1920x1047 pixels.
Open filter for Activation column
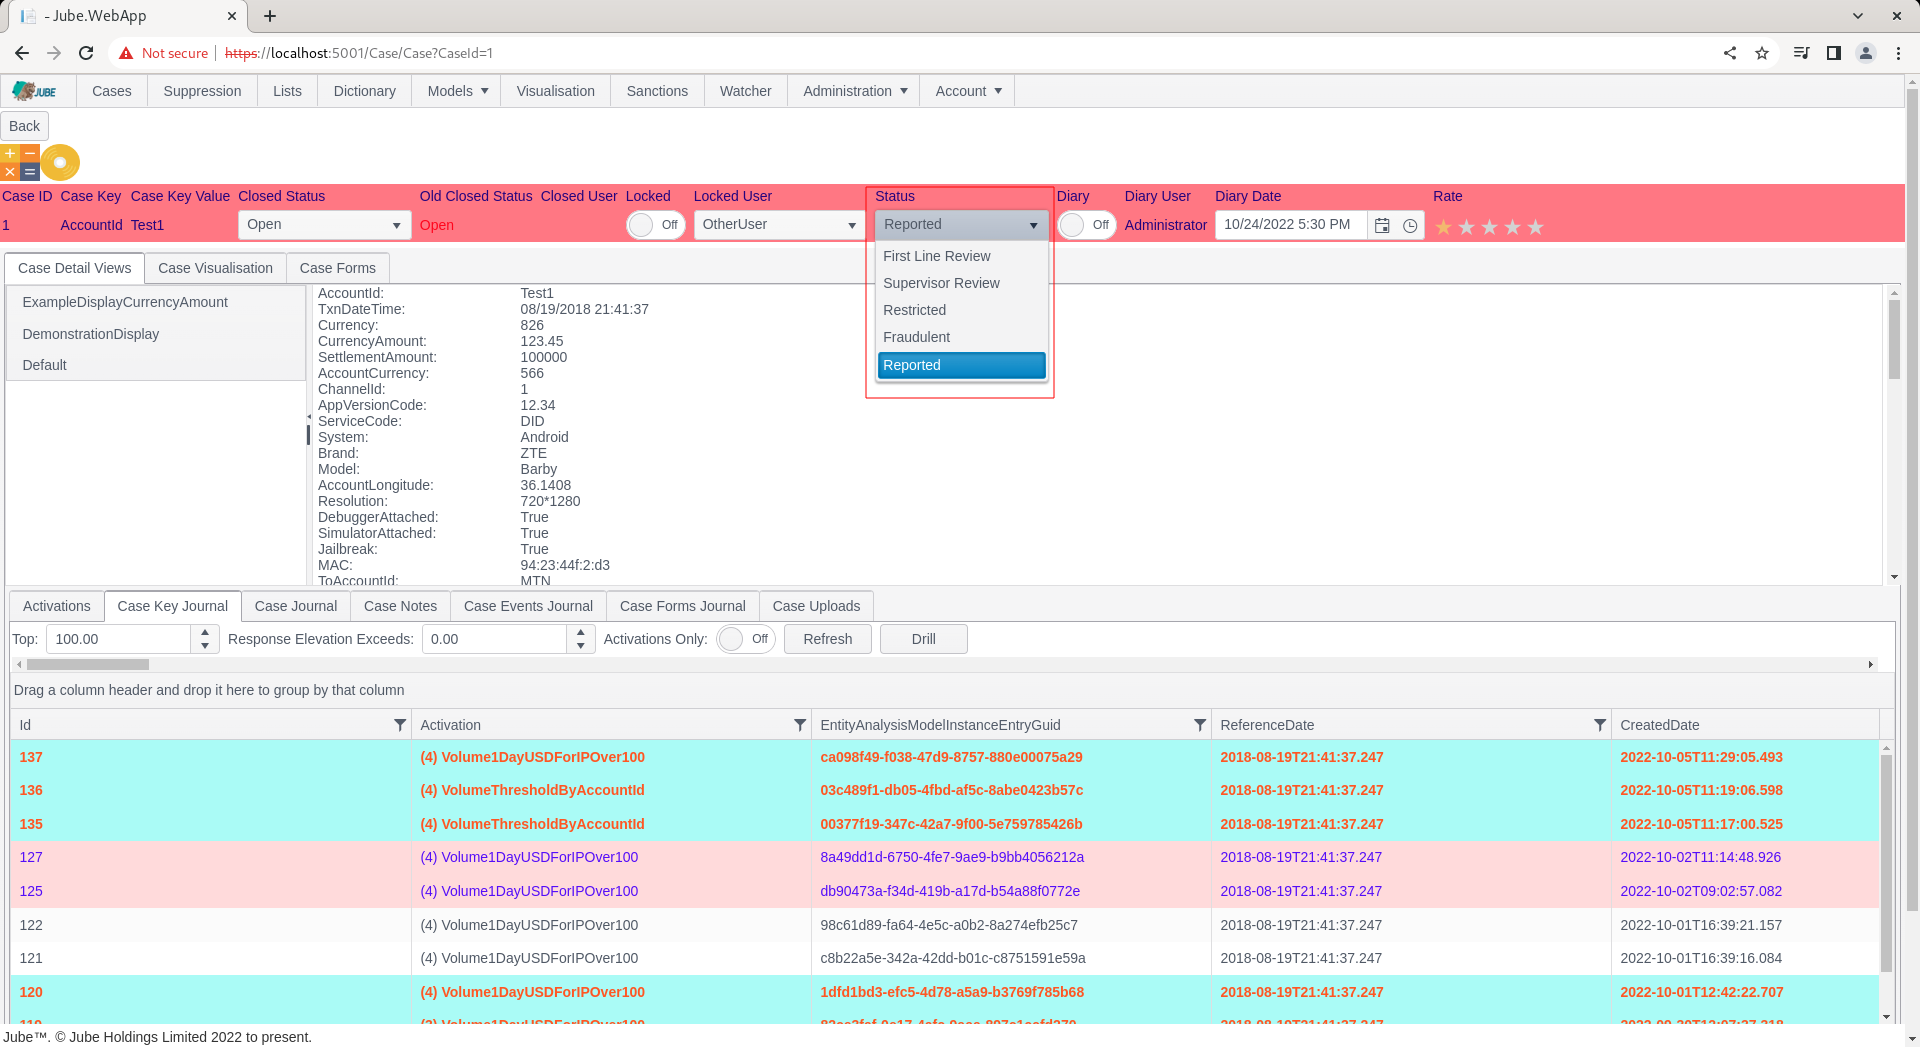[x=800, y=725]
